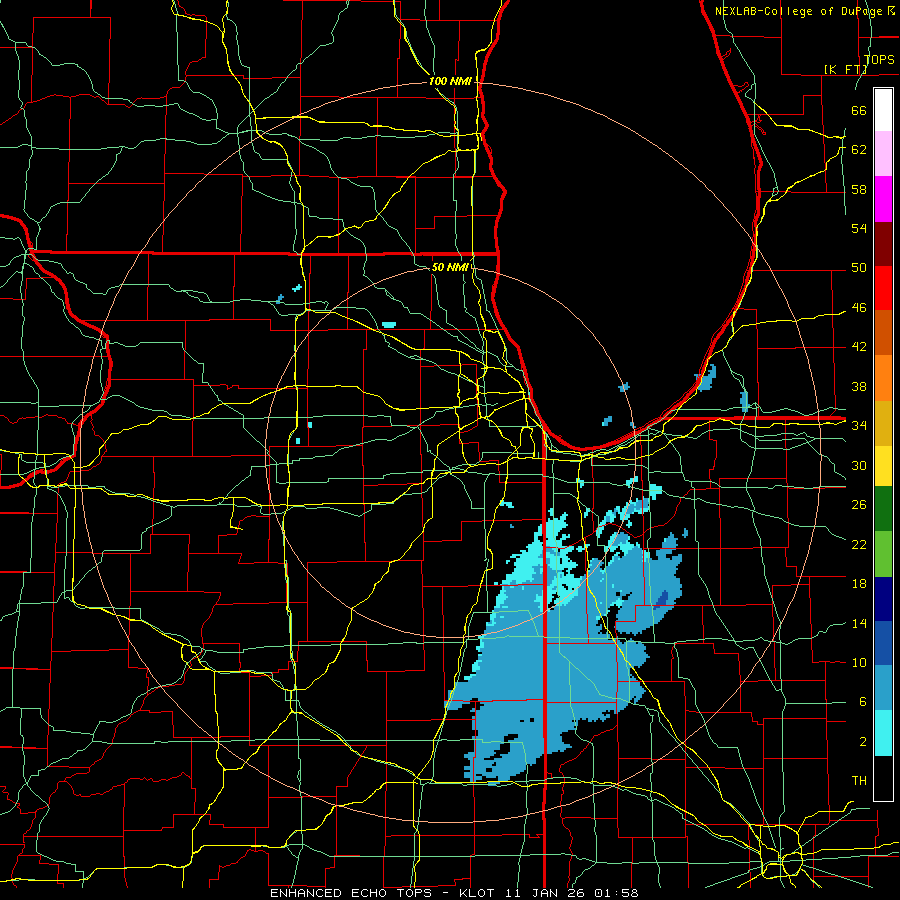This screenshot has width=900, height=900.
Task: Click the 100 NMI range ring label
Action: [450, 81]
